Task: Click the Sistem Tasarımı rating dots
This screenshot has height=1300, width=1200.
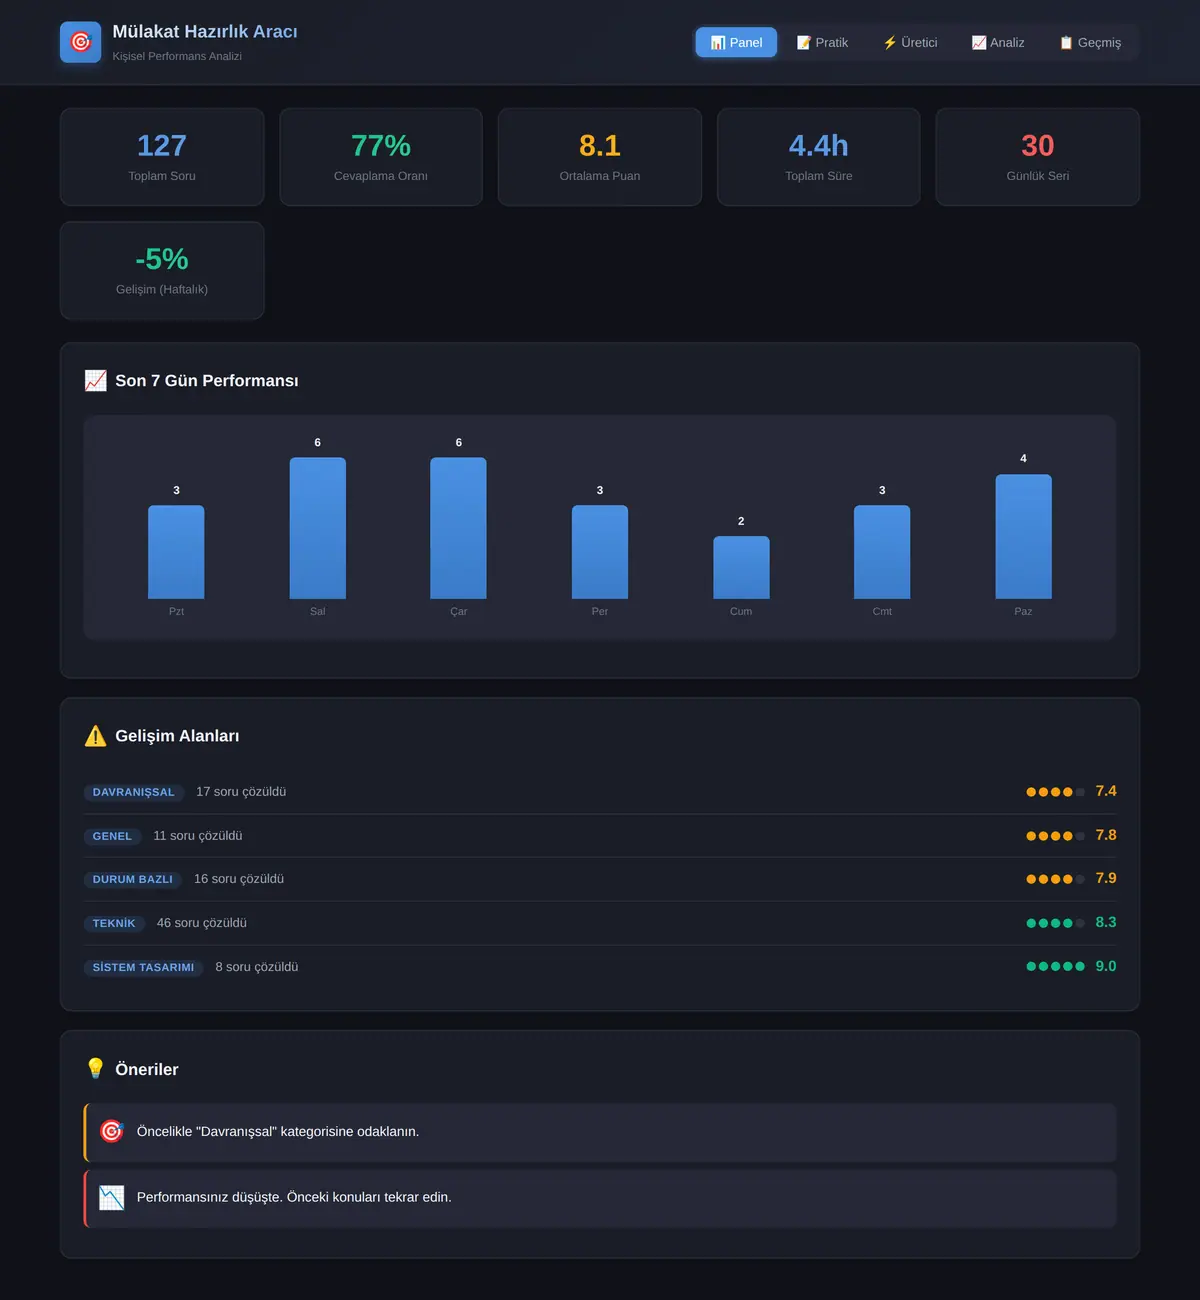Action: (1055, 966)
